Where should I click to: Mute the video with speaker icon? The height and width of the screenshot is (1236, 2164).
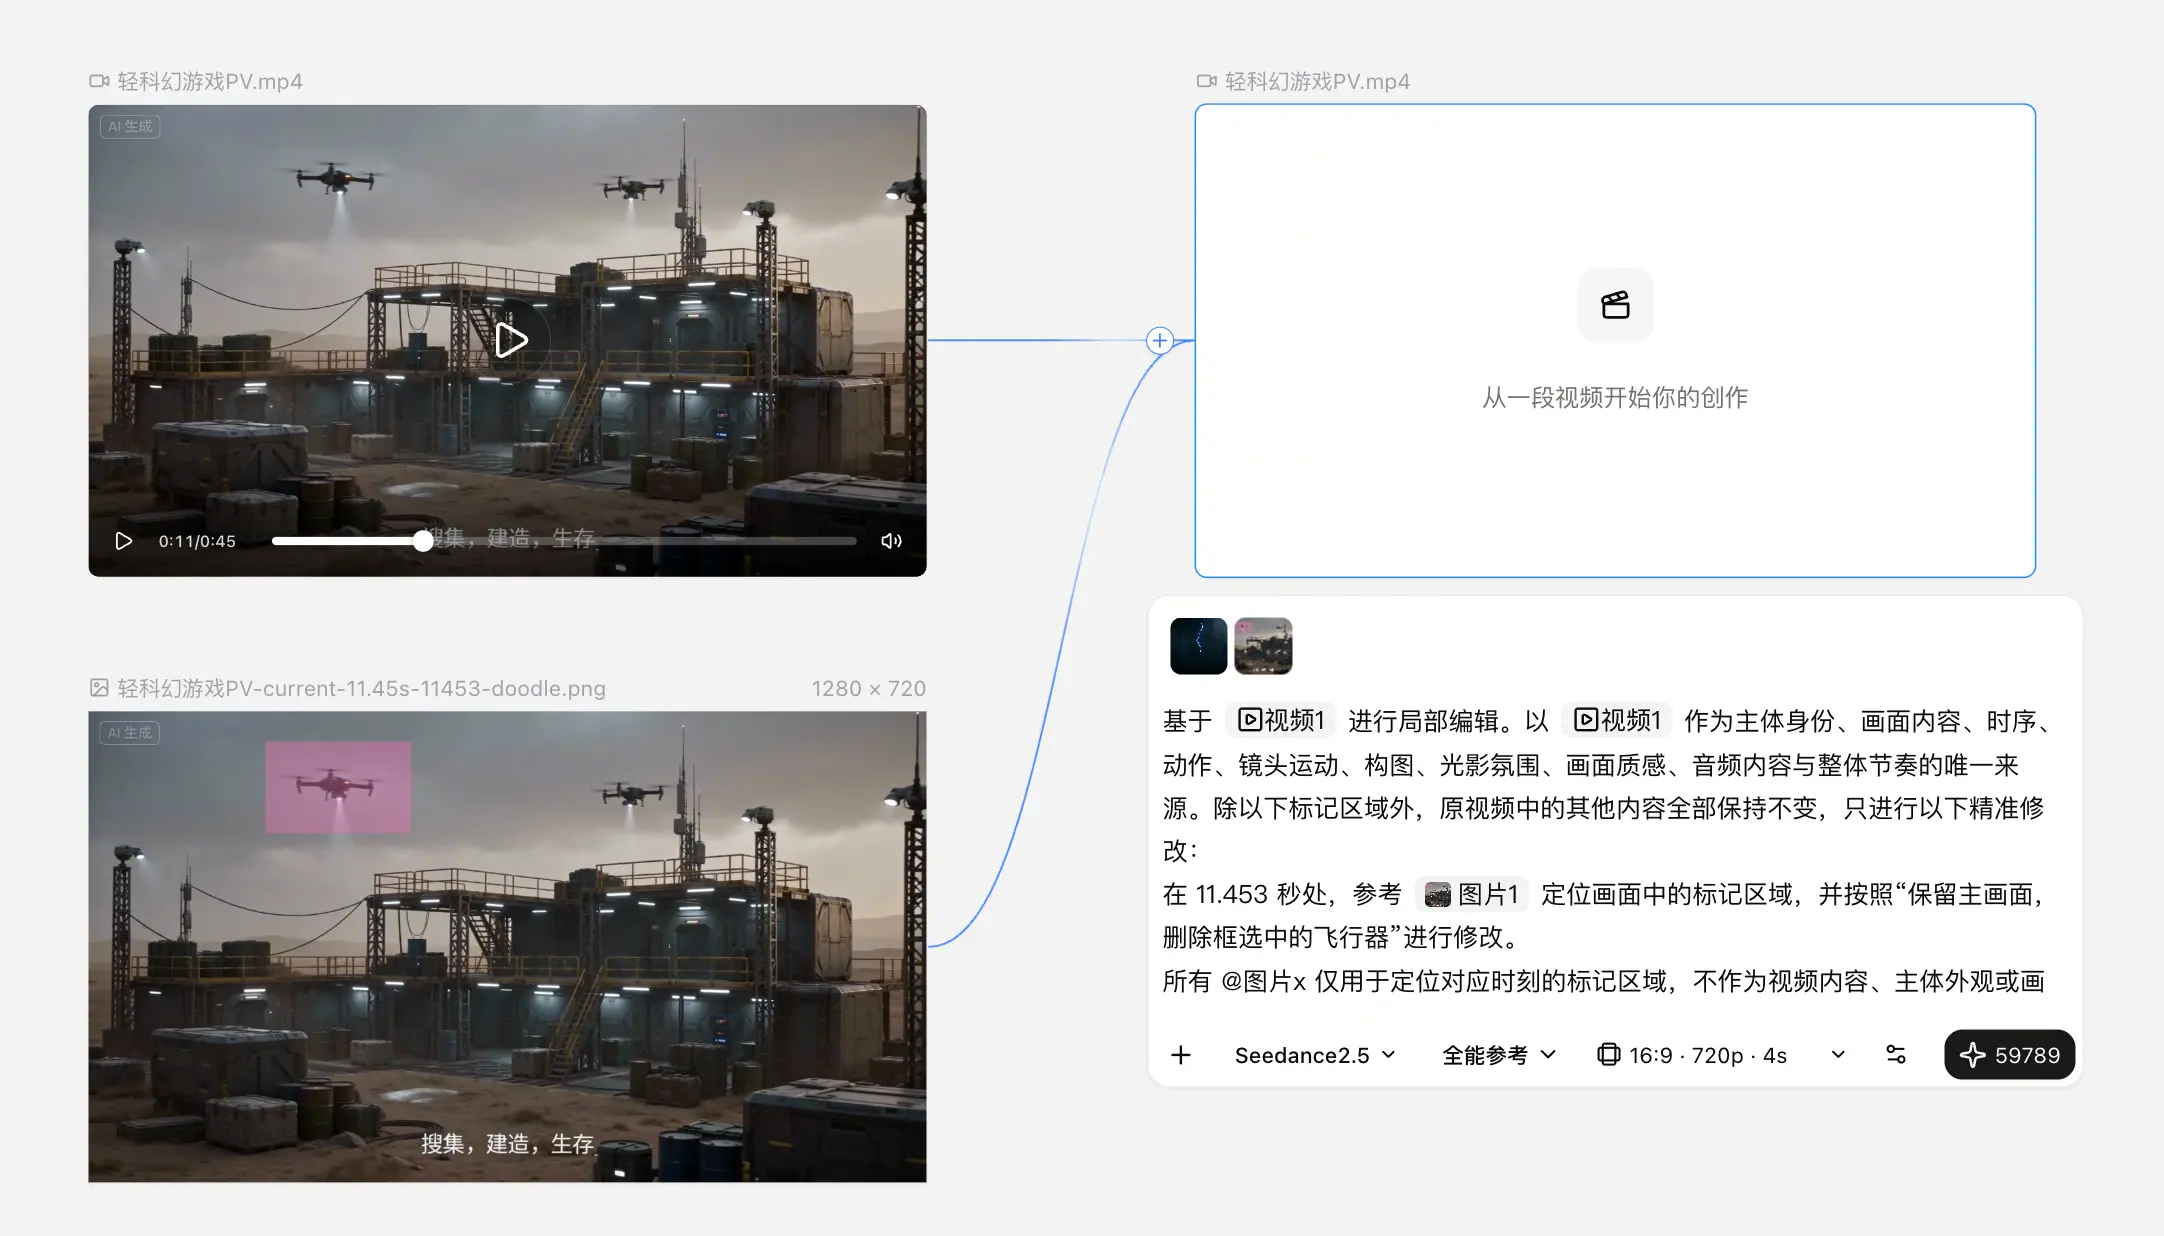tap(891, 541)
